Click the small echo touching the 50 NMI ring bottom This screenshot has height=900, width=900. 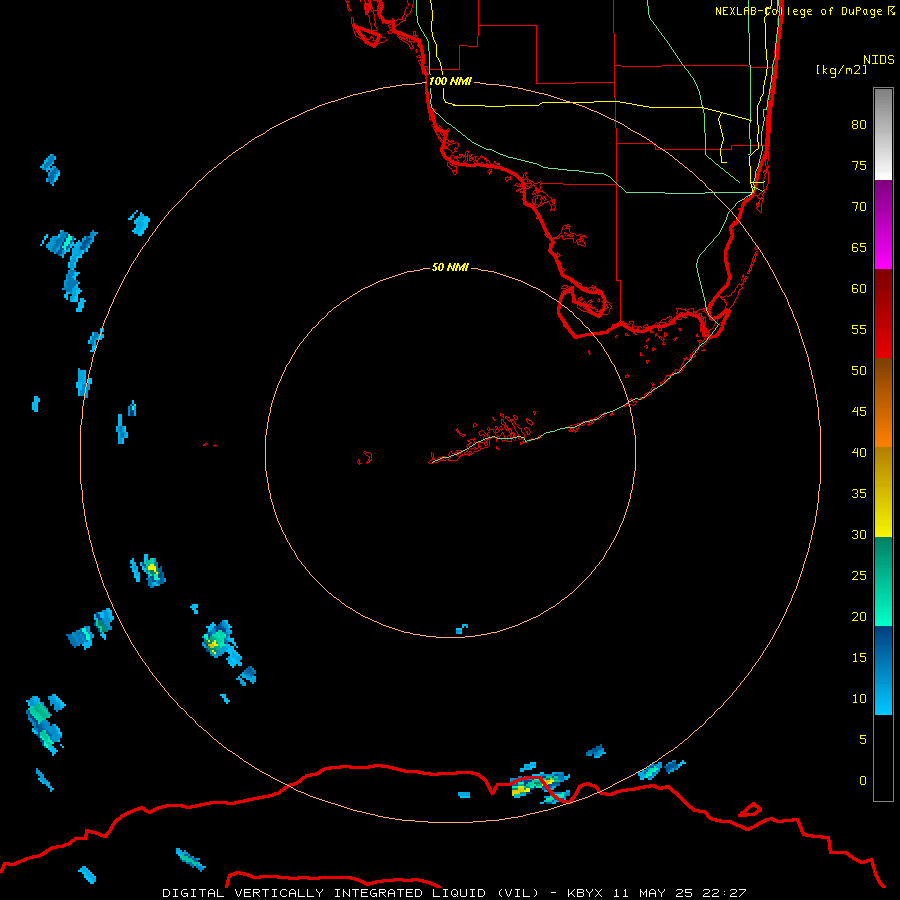pyautogui.click(x=461, y=629)
